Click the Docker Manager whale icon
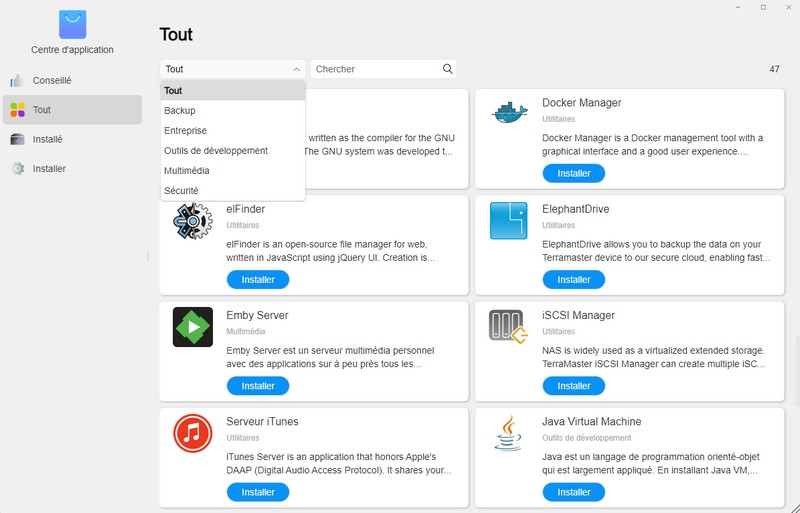The image size is (800, 513). coord(509,113)
